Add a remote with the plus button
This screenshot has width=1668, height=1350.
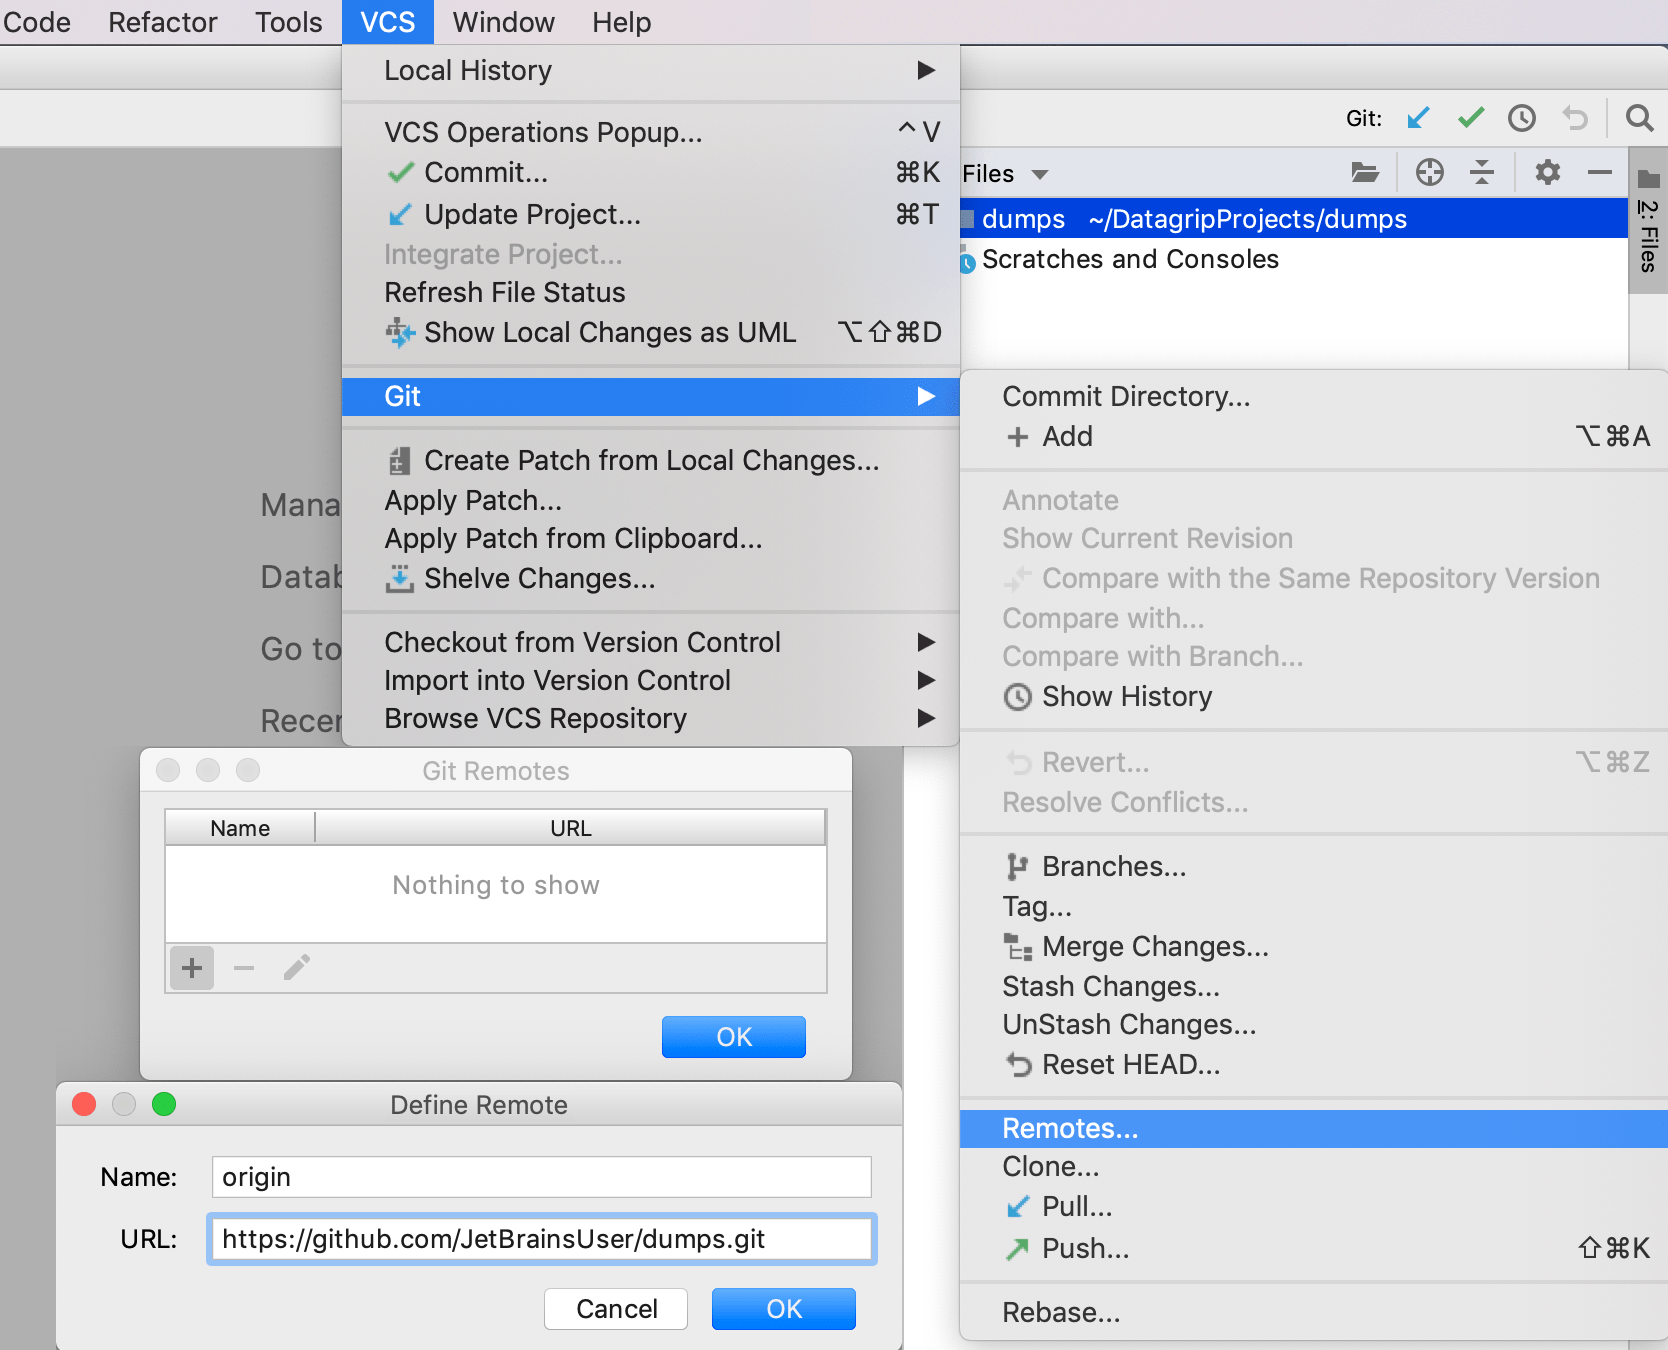192,967
